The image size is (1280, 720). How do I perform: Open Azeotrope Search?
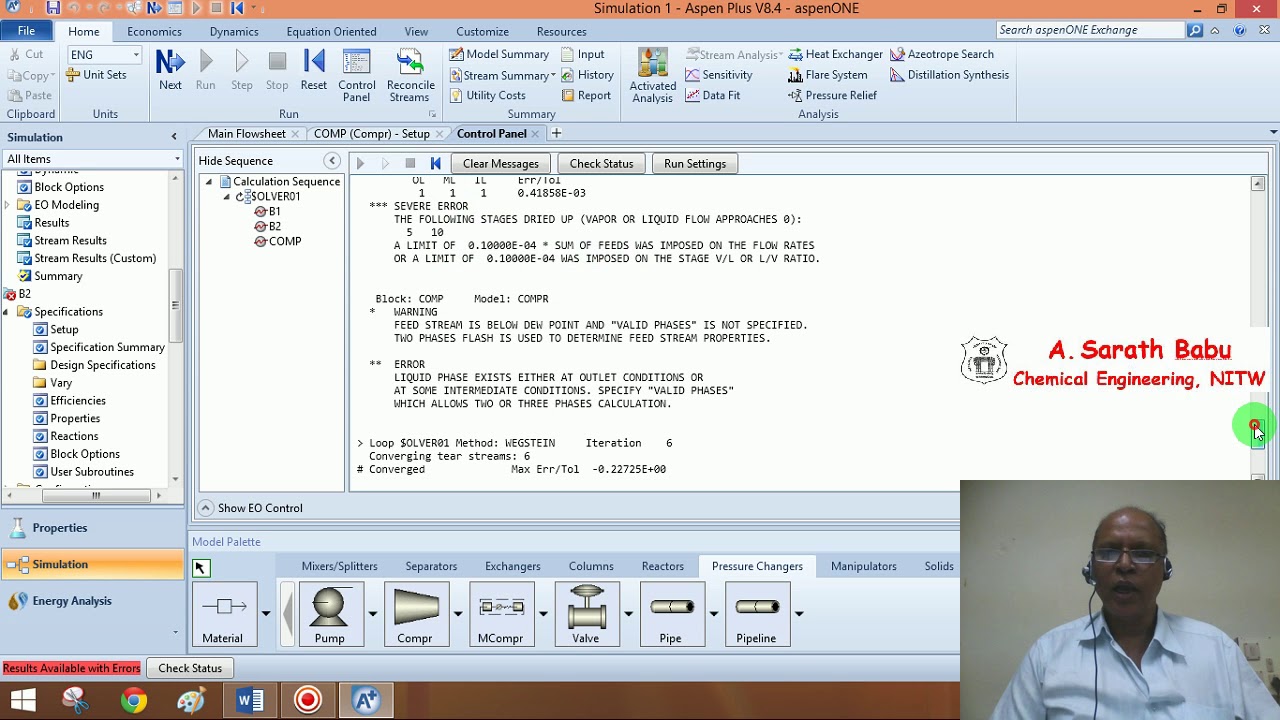pos(942,54)
